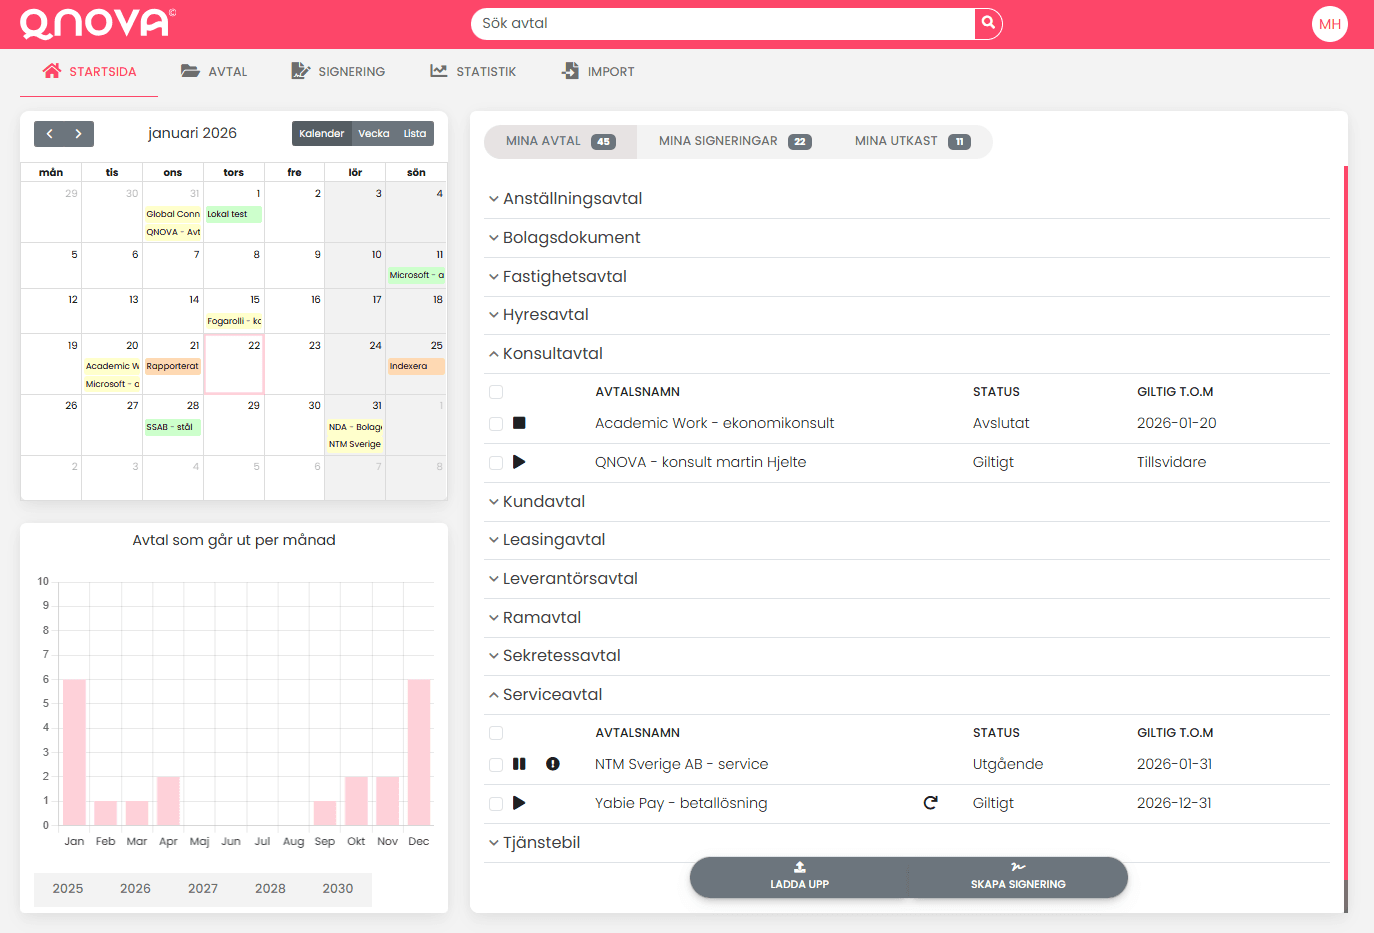This screenshot has width=1374, height=933.
Task: Select calendar day 22 cell
Action: [x=234, y=364]
